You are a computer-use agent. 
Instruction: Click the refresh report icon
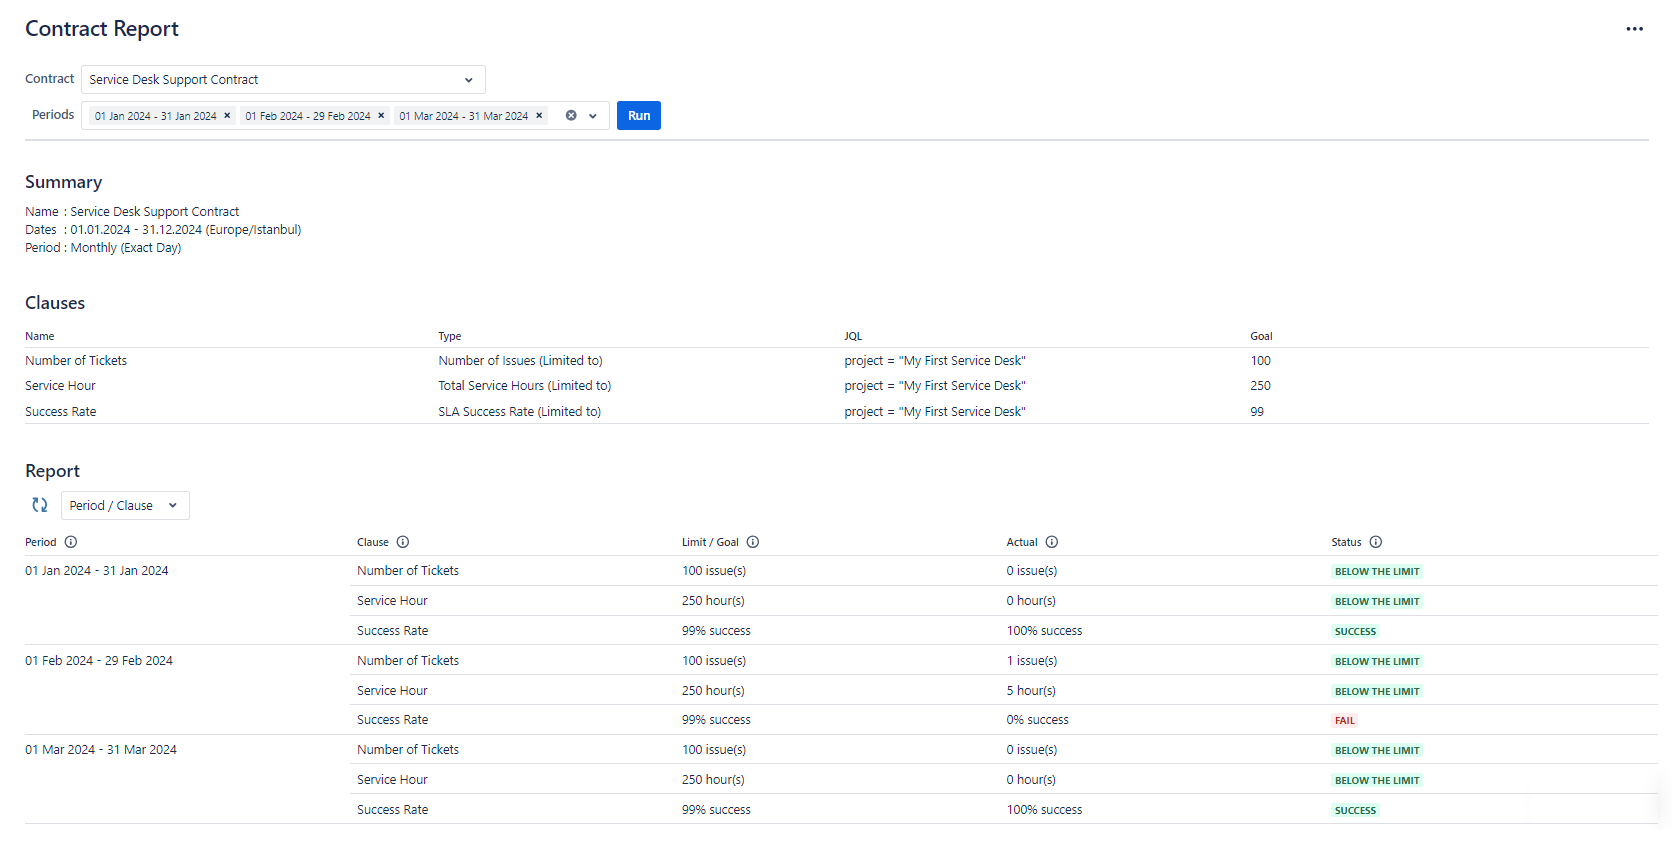pos(40,505)
